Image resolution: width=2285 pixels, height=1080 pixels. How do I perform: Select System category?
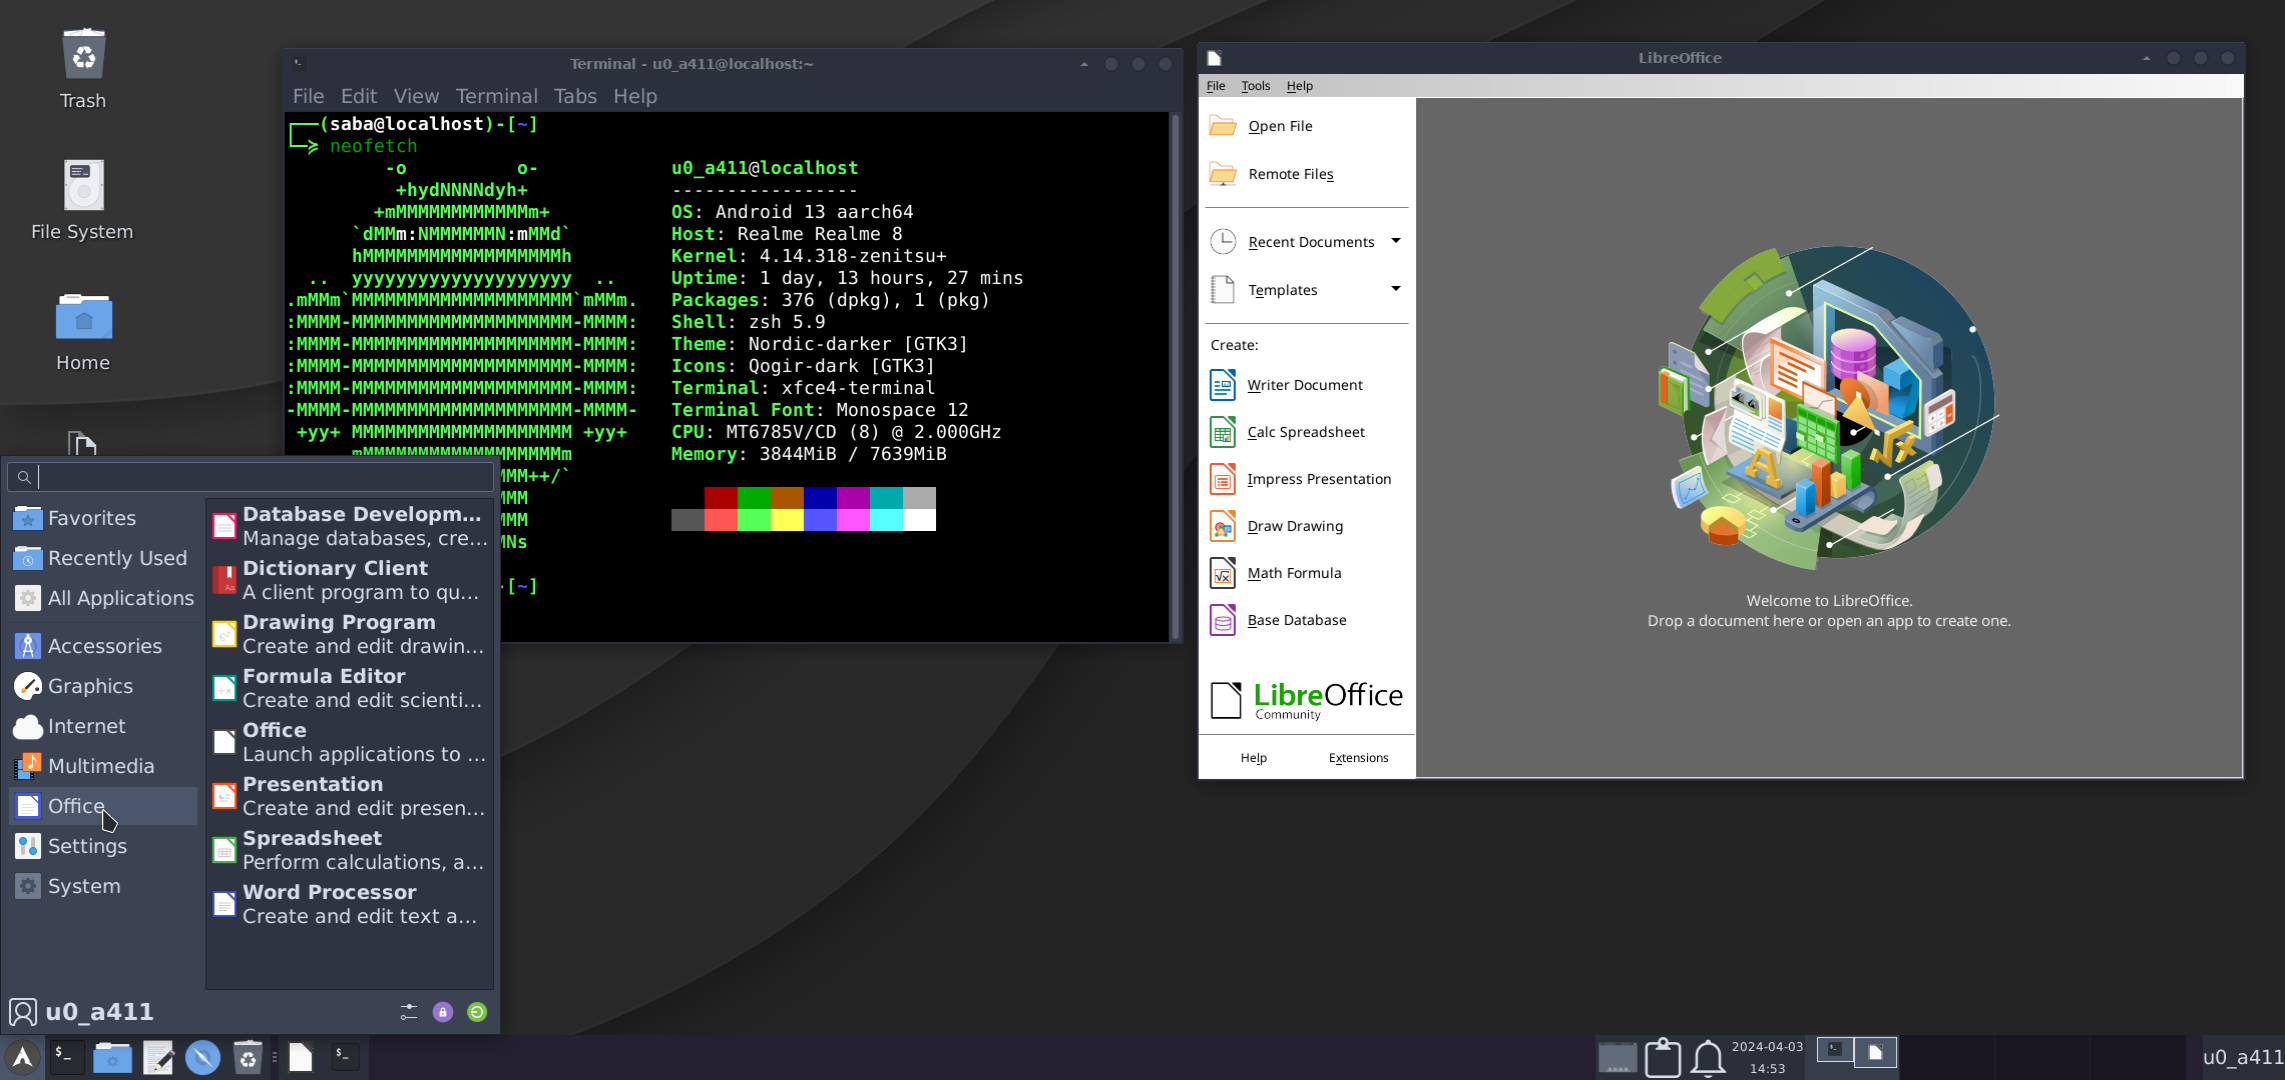pyautogui.click(x=103, y=886)
